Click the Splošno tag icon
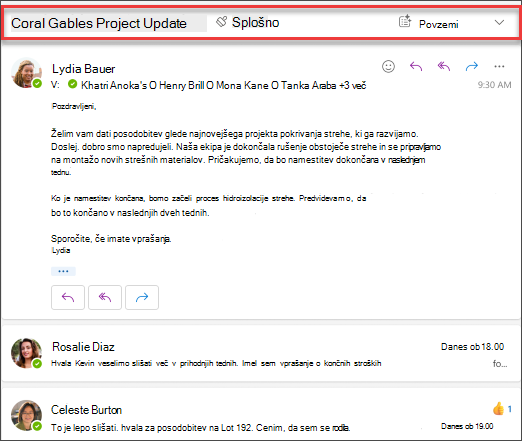 221,22
